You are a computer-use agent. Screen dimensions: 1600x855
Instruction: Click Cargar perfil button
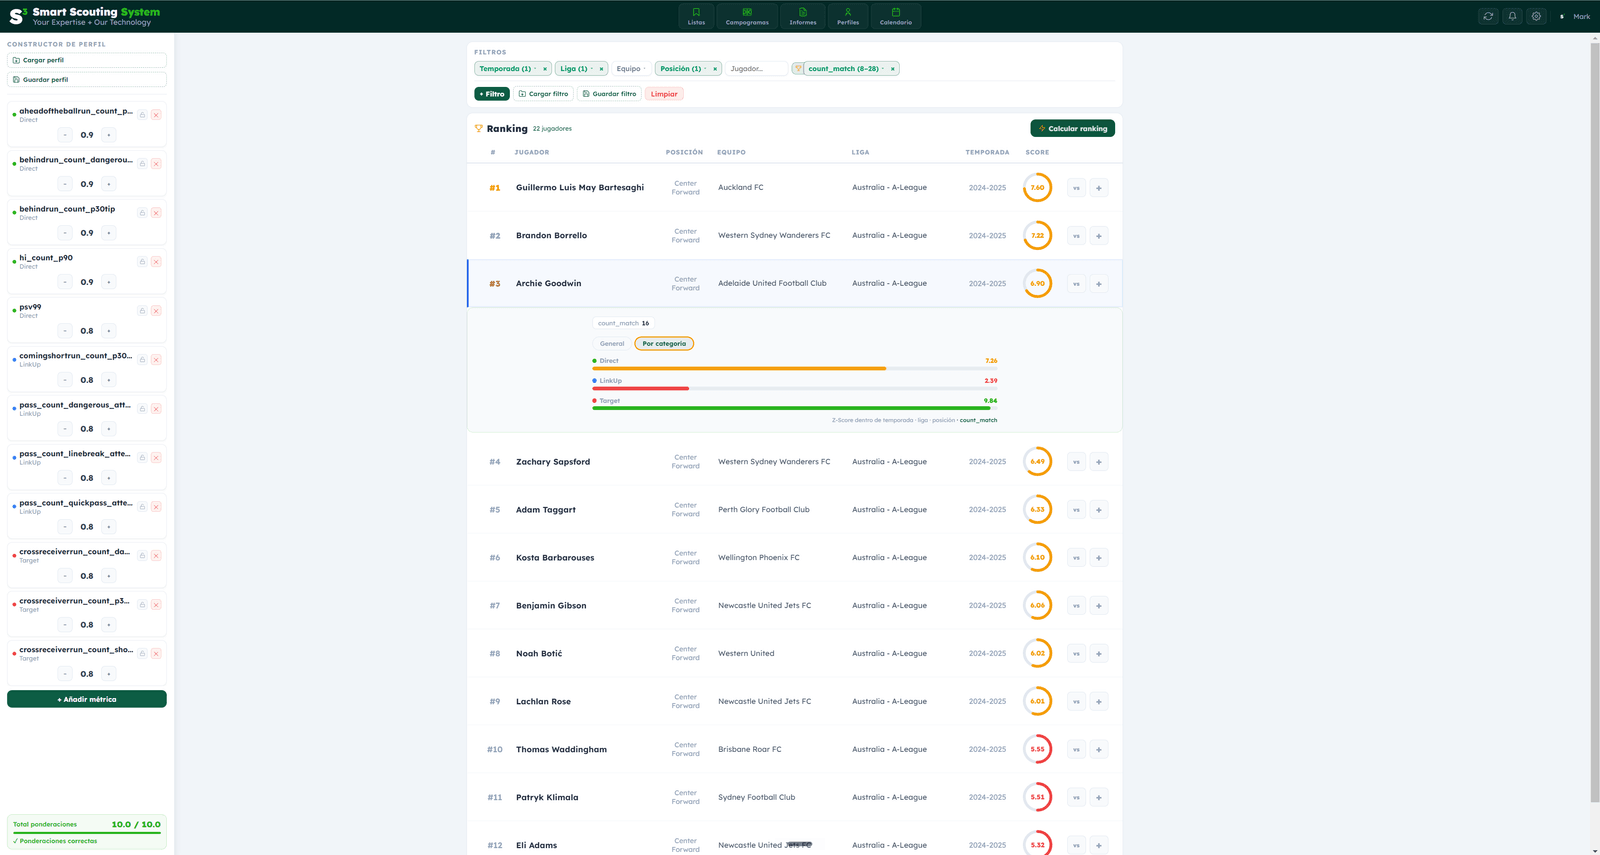87,60
